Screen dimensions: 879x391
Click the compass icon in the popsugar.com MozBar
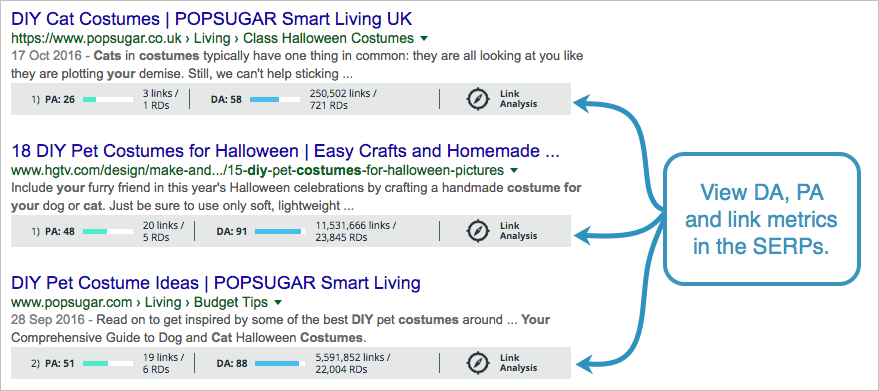pos(478,363)
